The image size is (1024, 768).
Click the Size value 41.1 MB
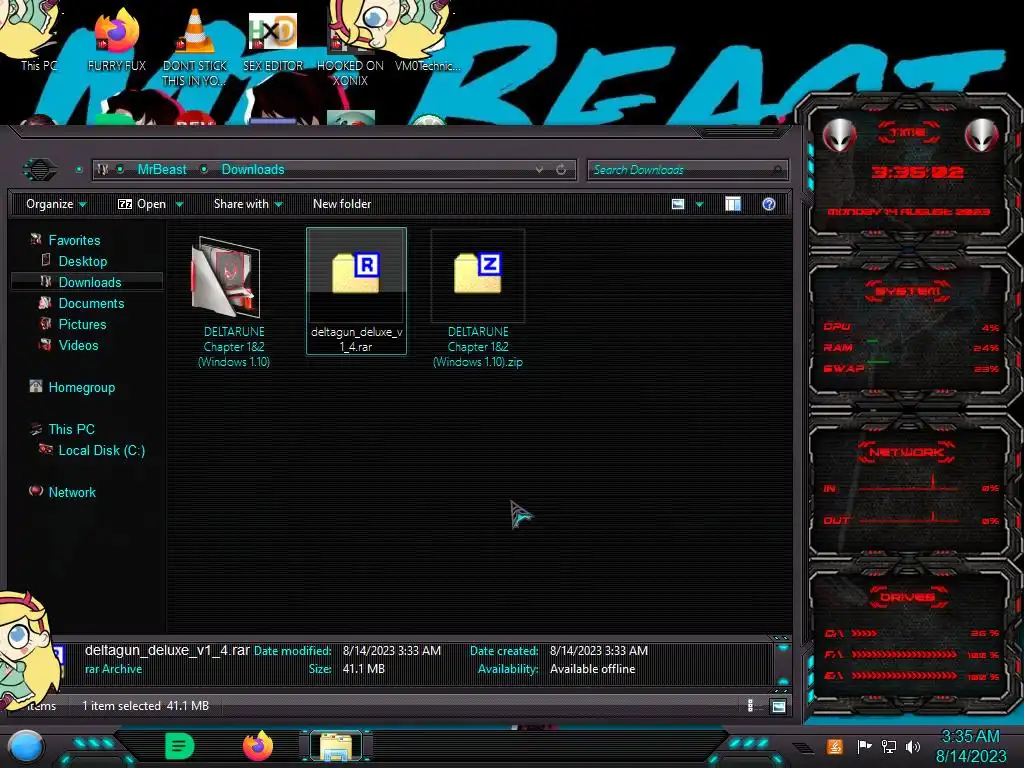[364, 669]
